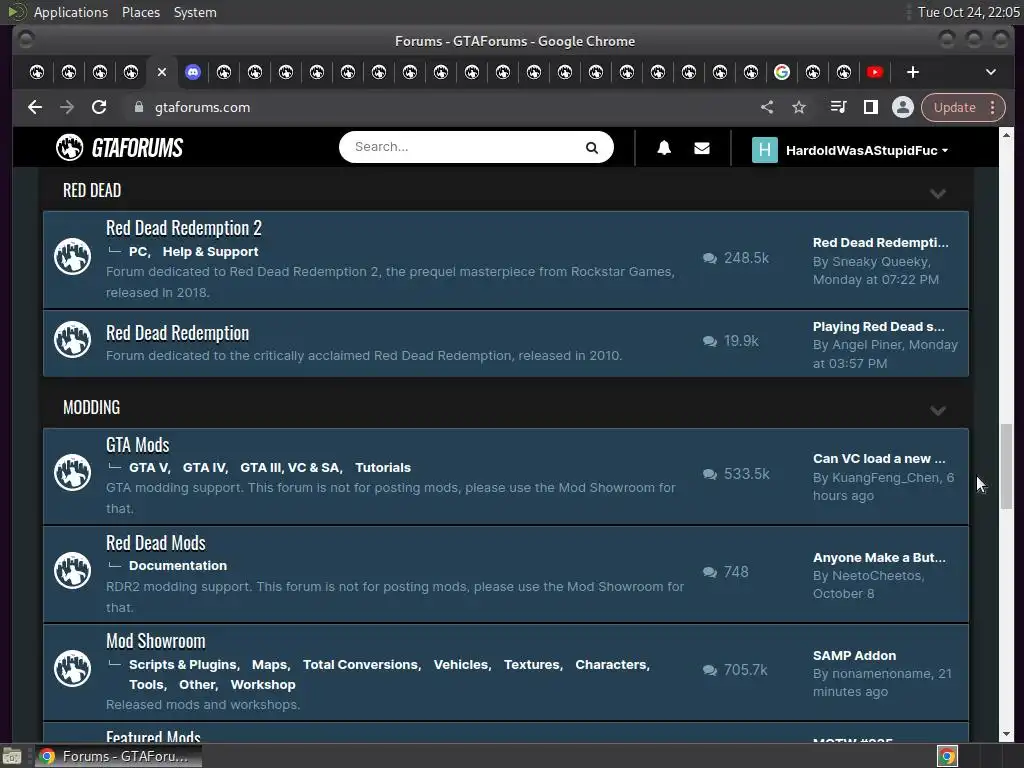The height and width of the screenshot is (768, 1024).
Task: Click the page vertical scrollbar thumb
Action: pyautogui.click(x=1006, y=466)
